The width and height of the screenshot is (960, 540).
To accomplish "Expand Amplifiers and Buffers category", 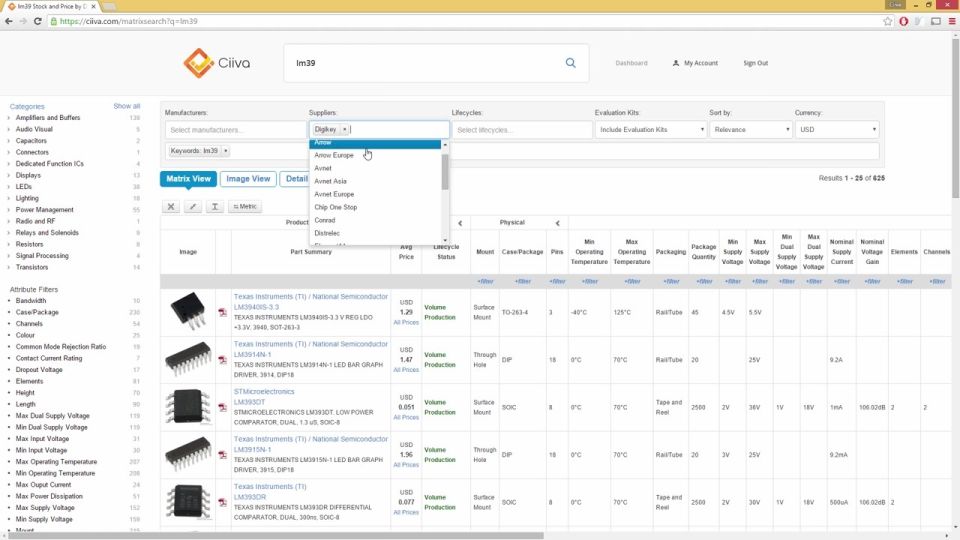I will point(48,118).
